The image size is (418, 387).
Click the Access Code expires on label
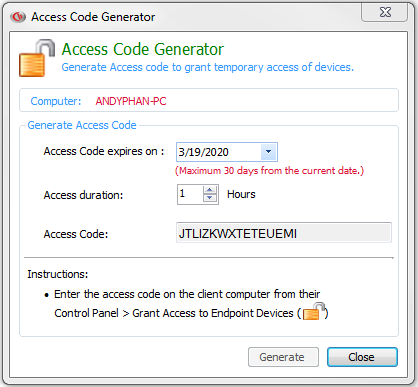pyautogui.click(x=104, y=151)
